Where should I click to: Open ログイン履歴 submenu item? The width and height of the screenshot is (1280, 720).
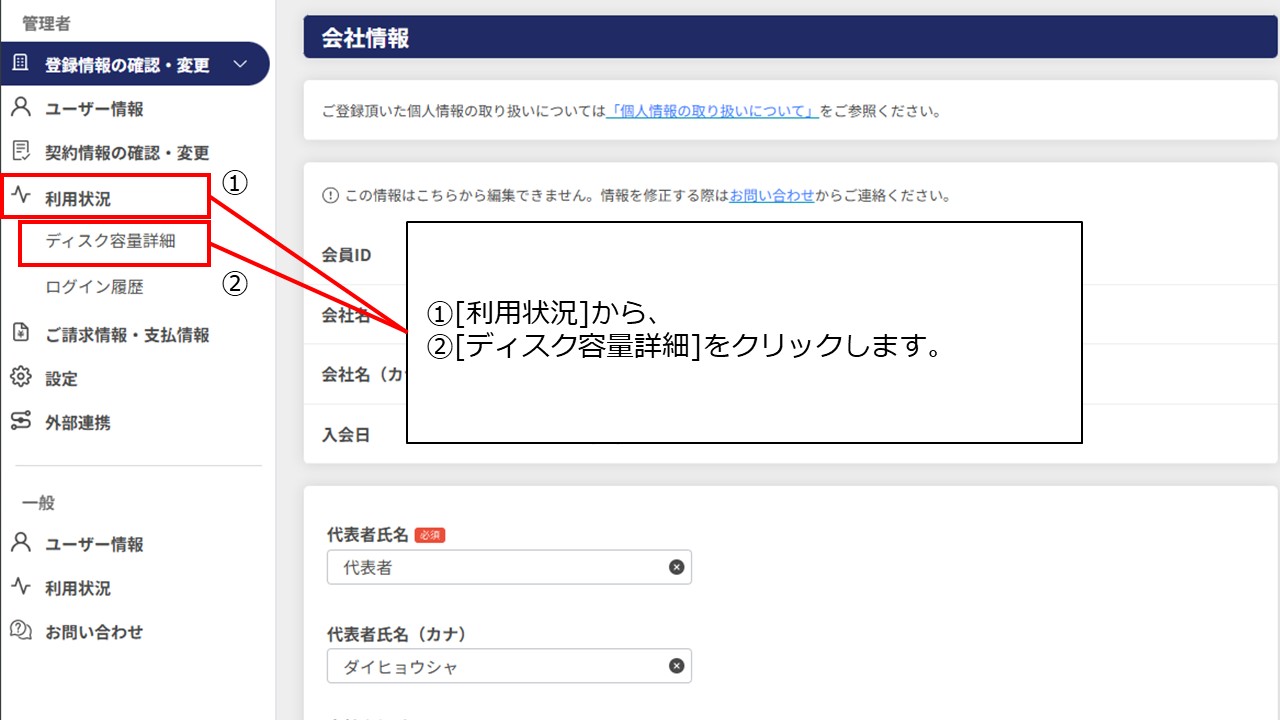click(94, 287)
